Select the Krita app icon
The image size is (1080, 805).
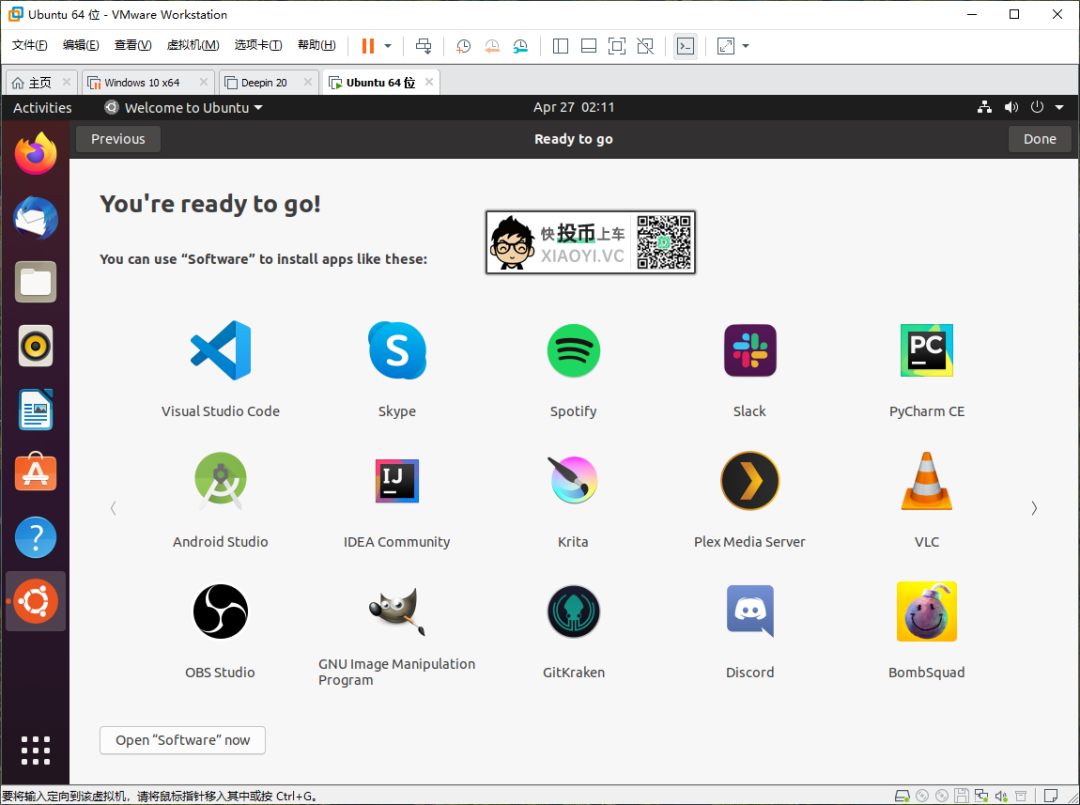[x=573, y=481]
